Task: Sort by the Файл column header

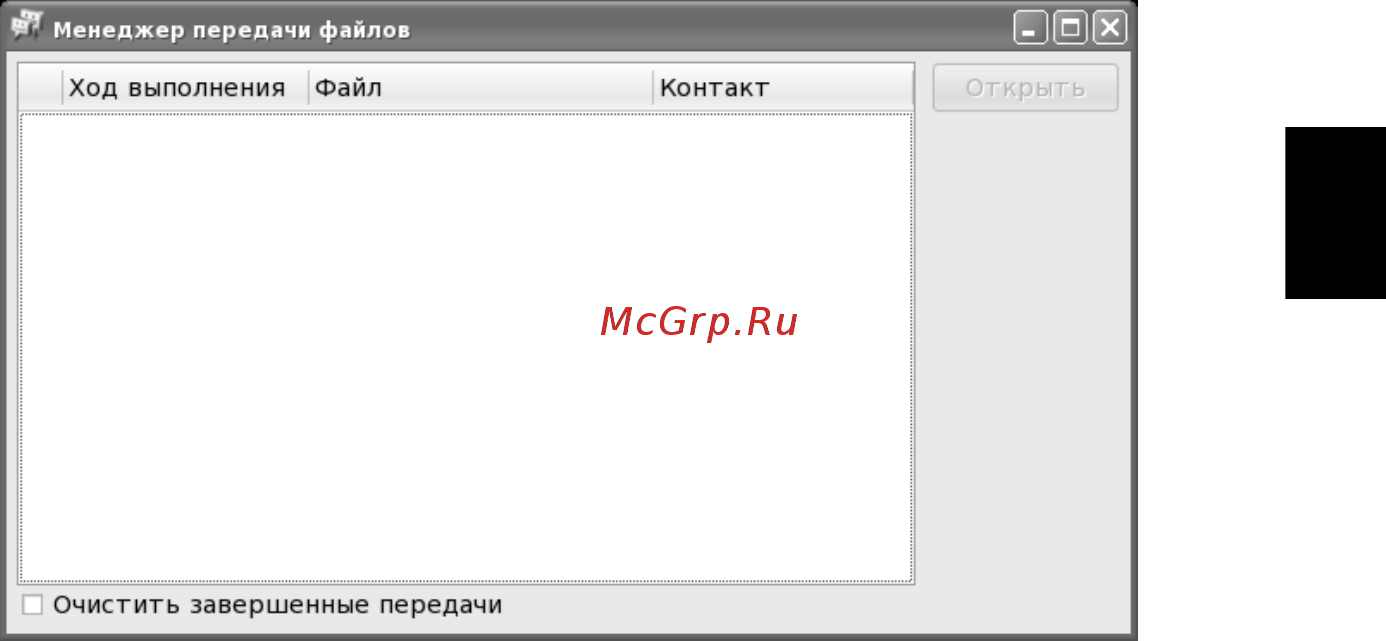Action: point(481,88)
